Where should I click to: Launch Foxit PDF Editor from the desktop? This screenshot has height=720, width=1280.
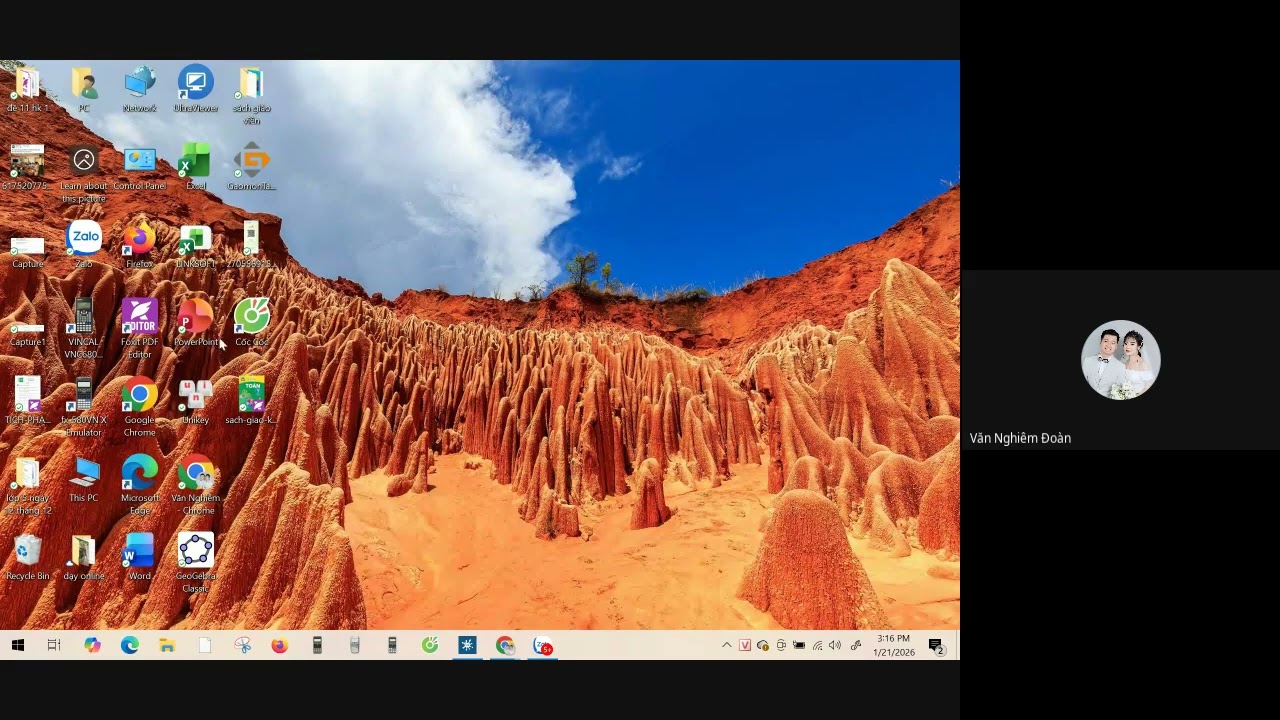[x=140, y=330]
